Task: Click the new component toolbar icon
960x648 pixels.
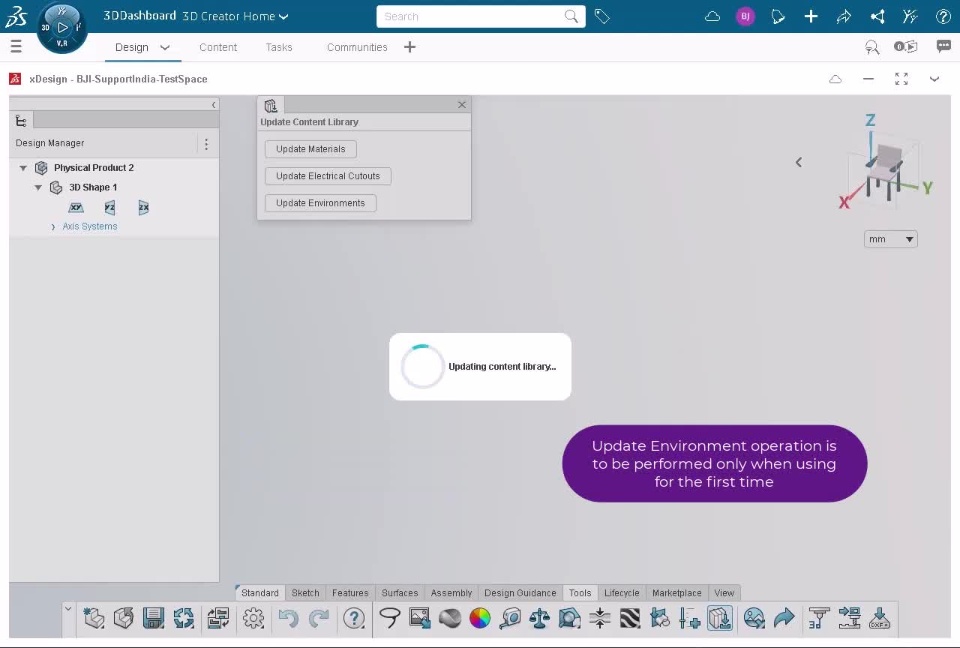Action: [x=94, y=618]
